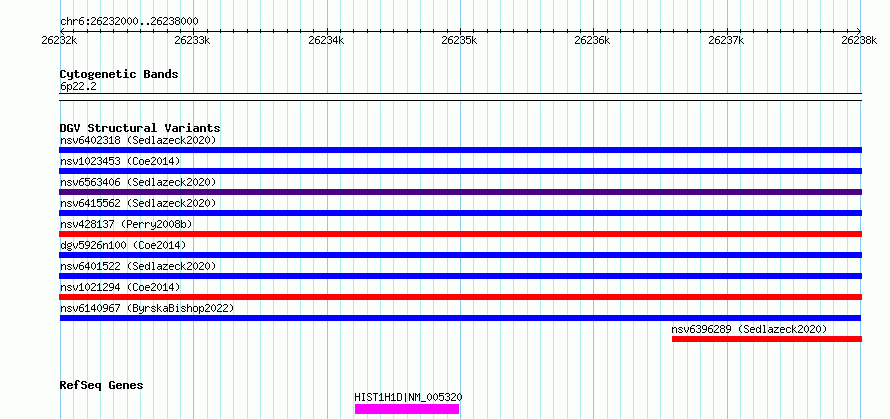Screen dimensions: 890x419
Task: Select the blue bar under nsv6140967
Action: [460, 318]
